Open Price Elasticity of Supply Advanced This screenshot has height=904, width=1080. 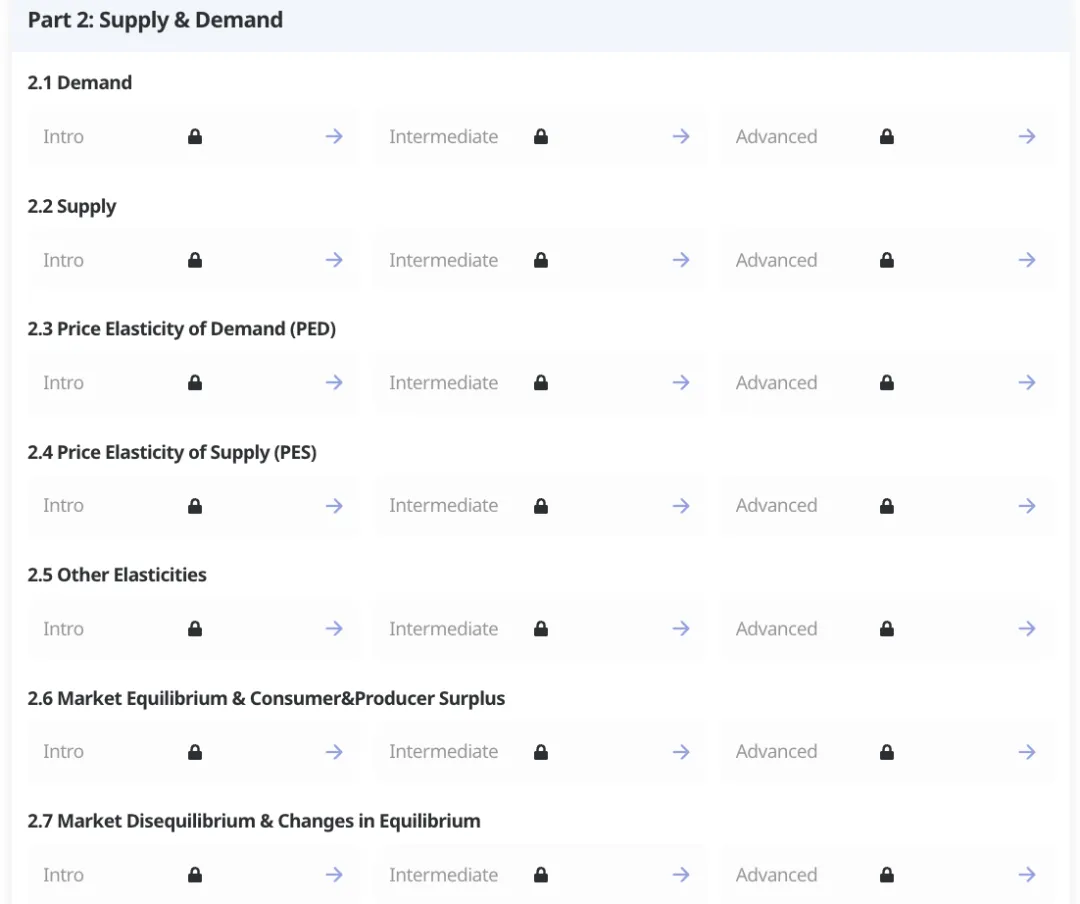click(x=776, y=506)
